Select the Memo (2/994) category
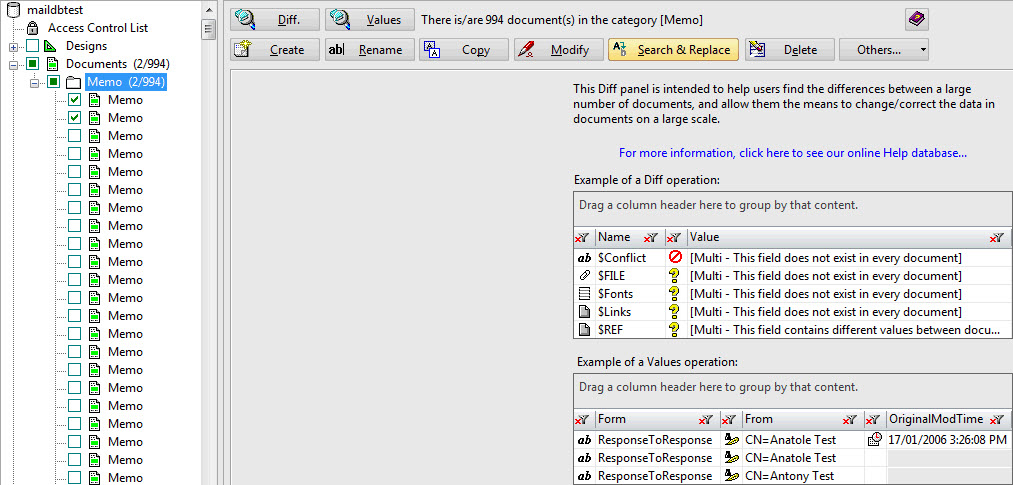The width and height of the screenshot is (1013, 485). tap(126, 82)
